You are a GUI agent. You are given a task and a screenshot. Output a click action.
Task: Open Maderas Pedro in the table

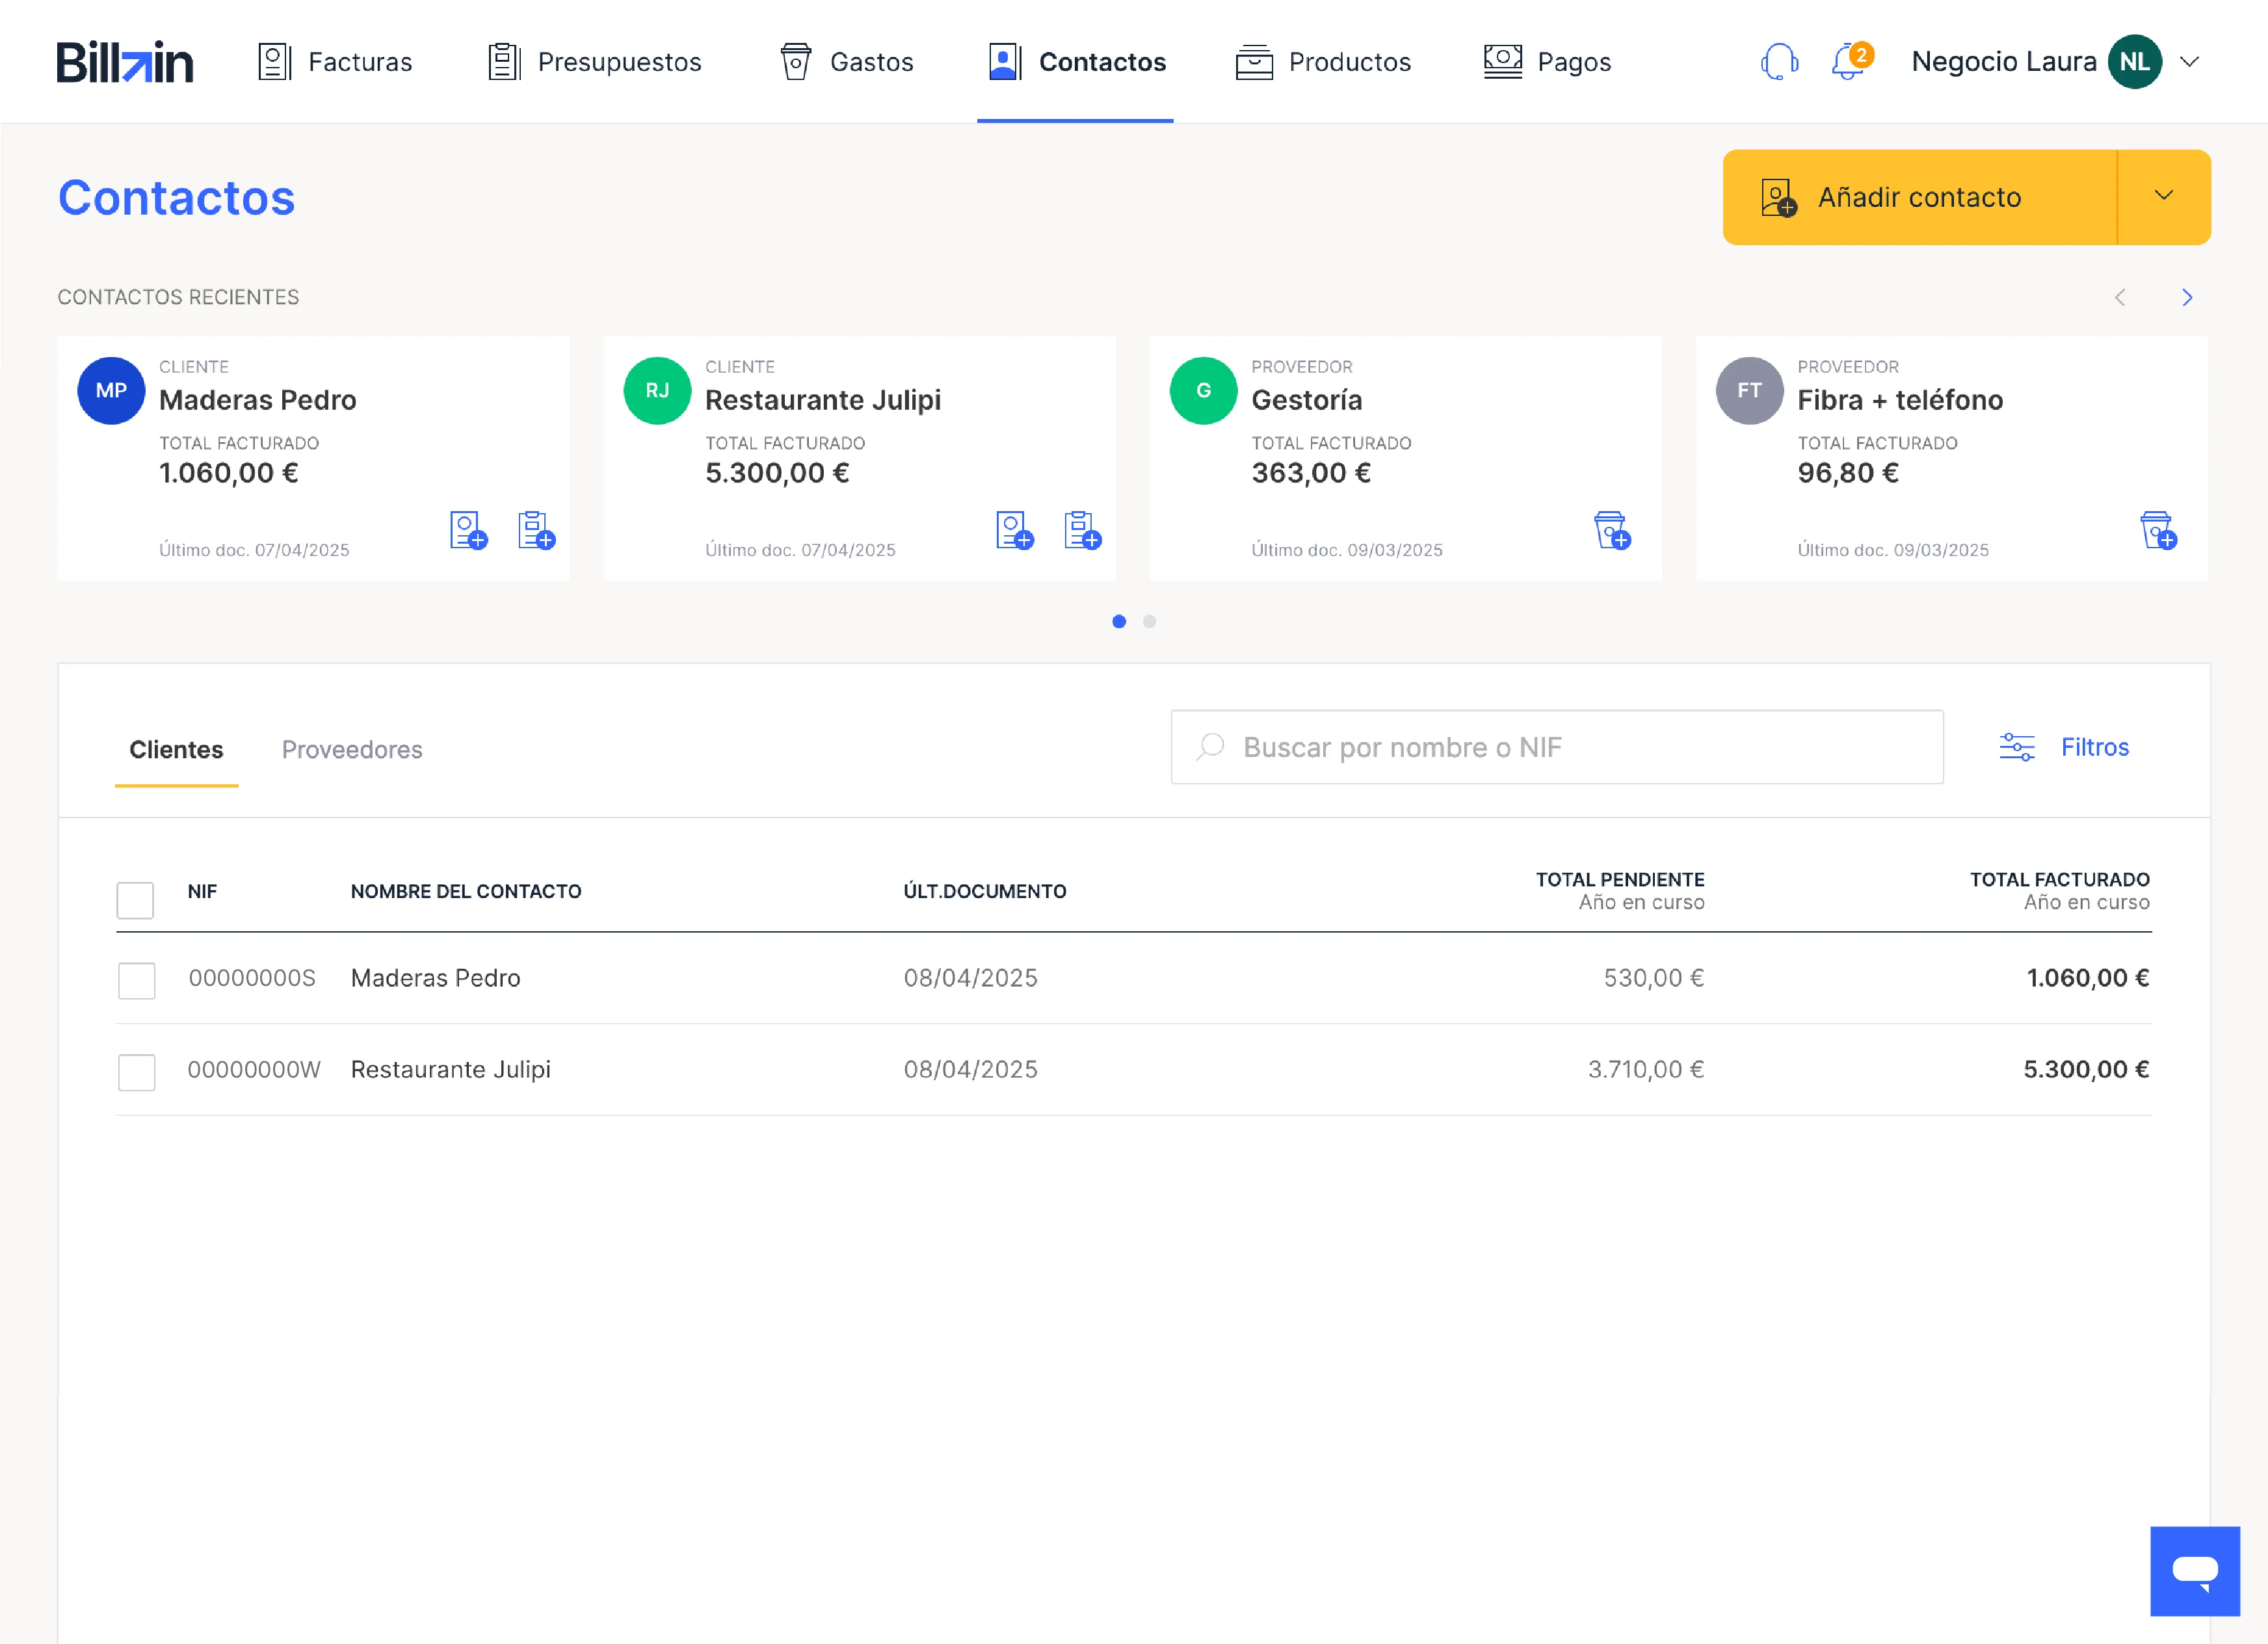[x=435, y=978]
